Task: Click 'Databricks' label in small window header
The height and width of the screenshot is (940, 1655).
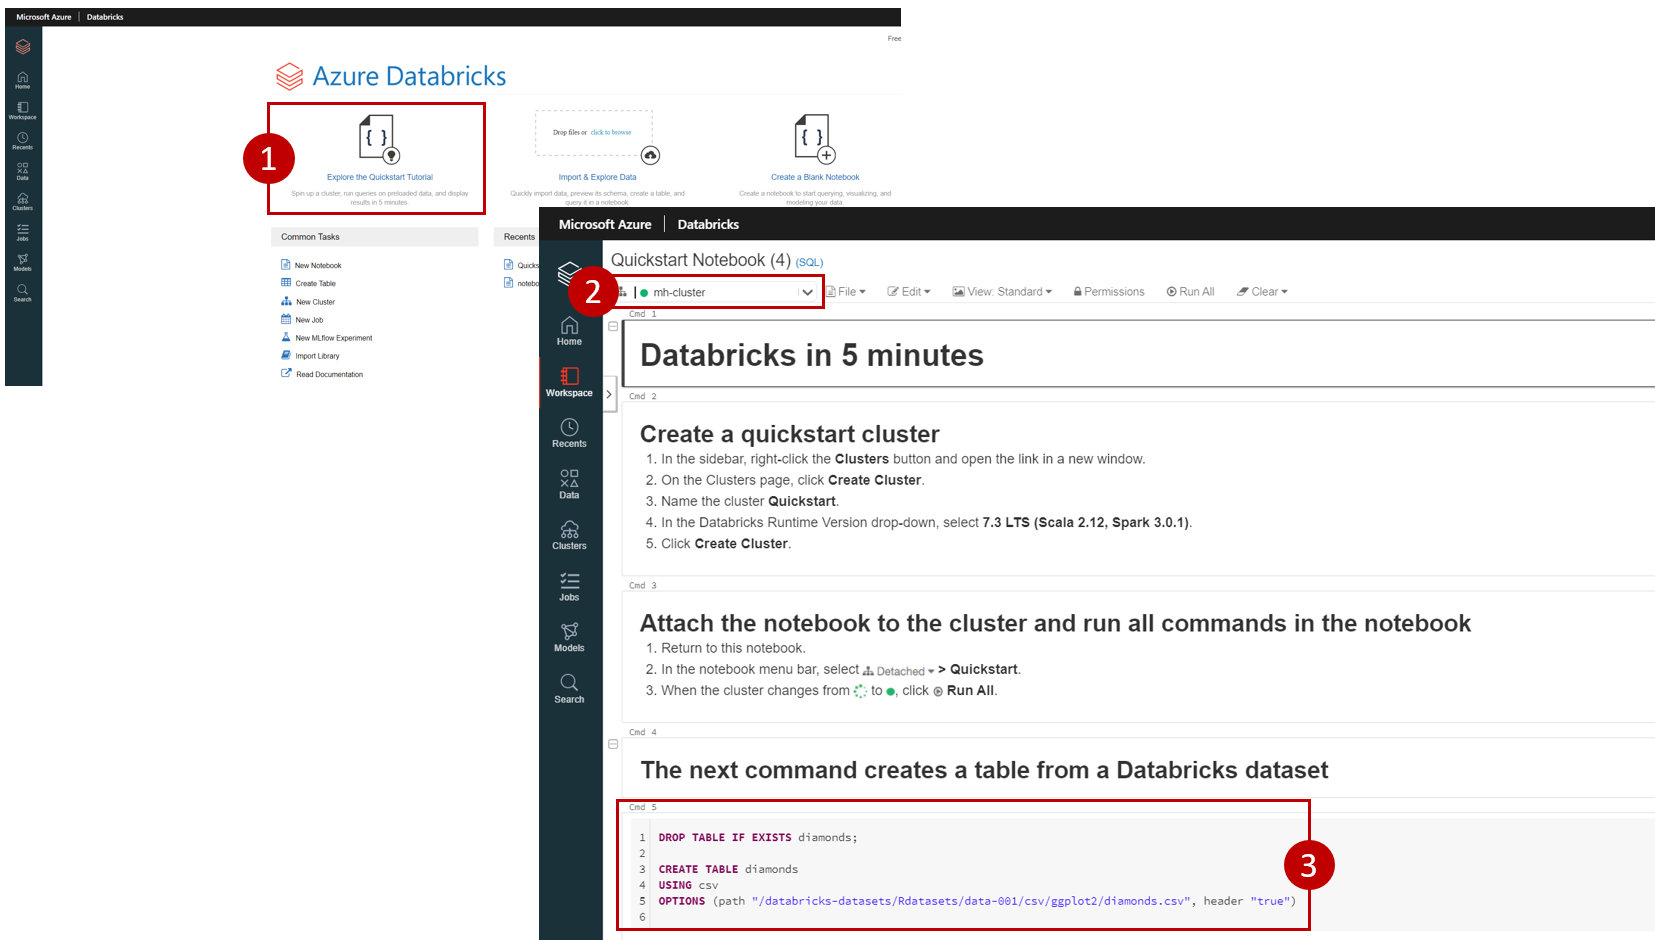Action: pos(105,17)
